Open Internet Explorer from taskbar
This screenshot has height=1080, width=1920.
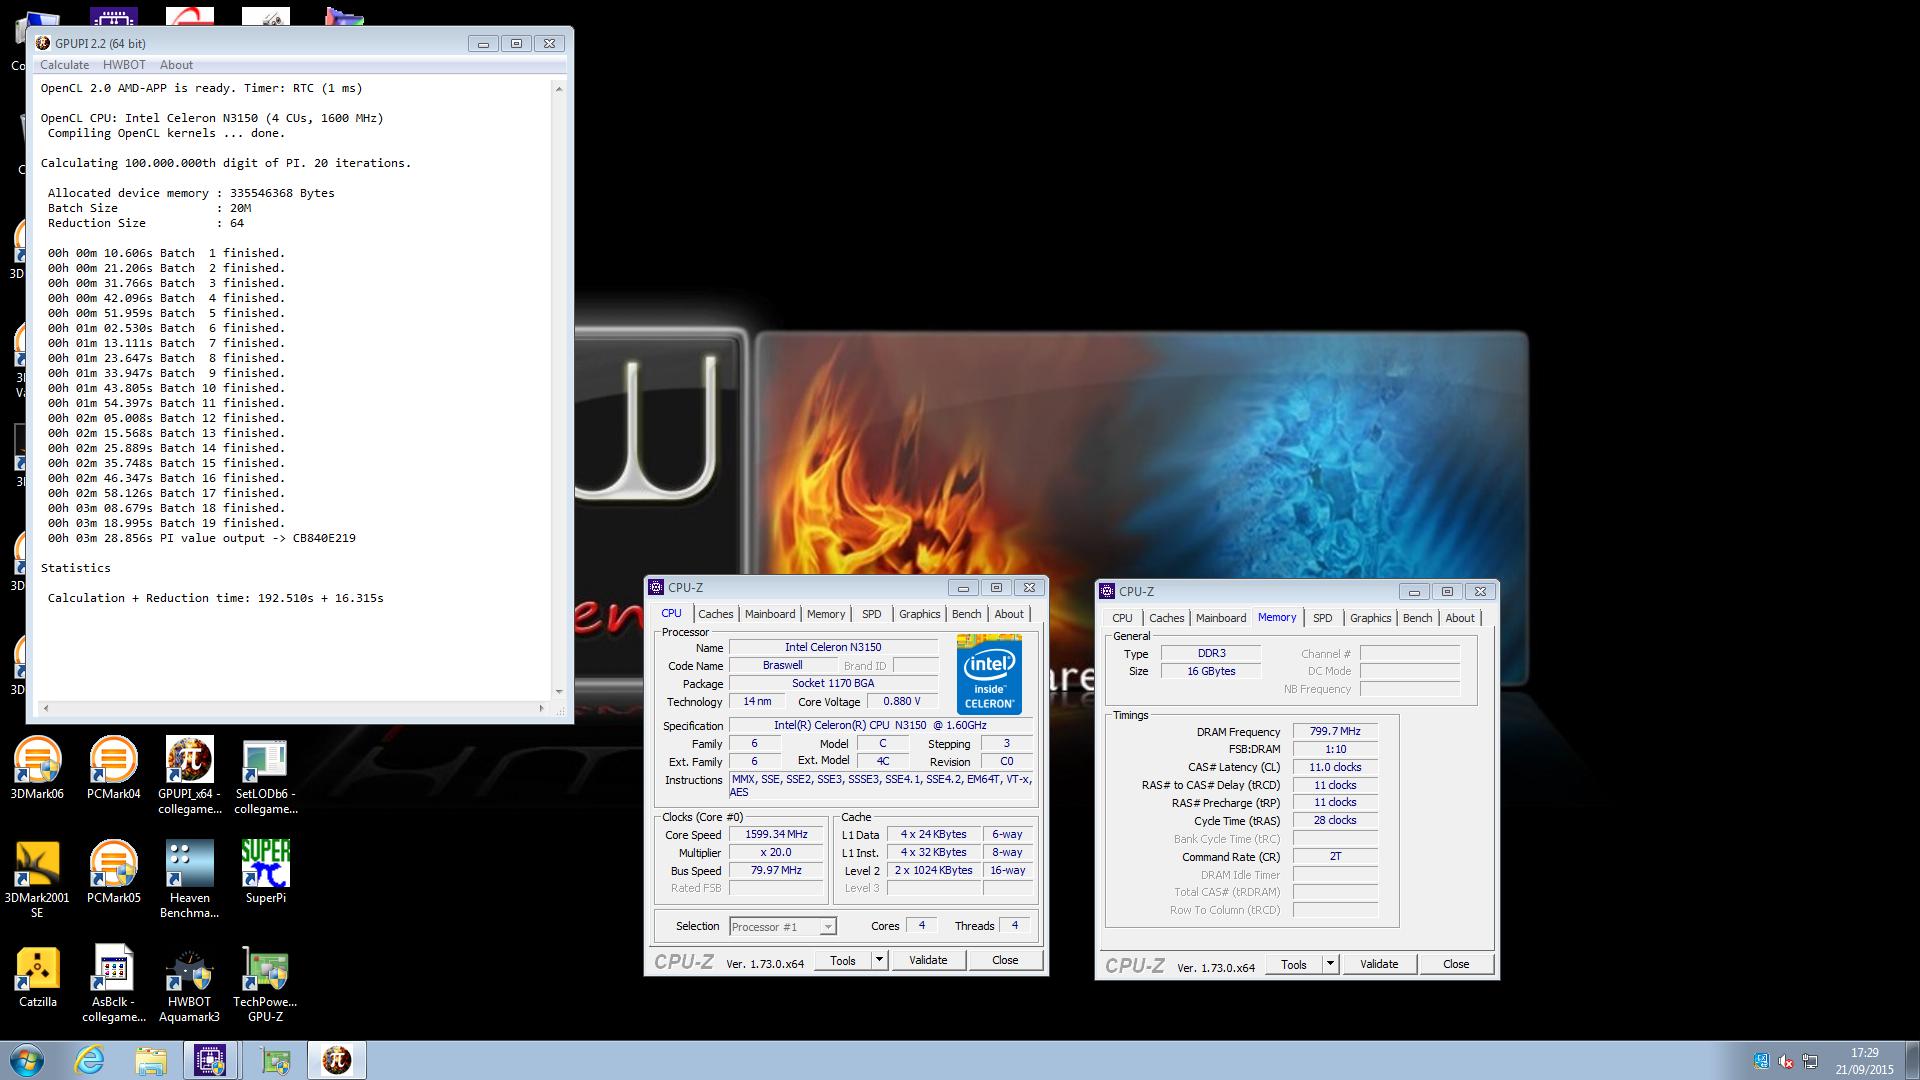(x=90, y=1060)
